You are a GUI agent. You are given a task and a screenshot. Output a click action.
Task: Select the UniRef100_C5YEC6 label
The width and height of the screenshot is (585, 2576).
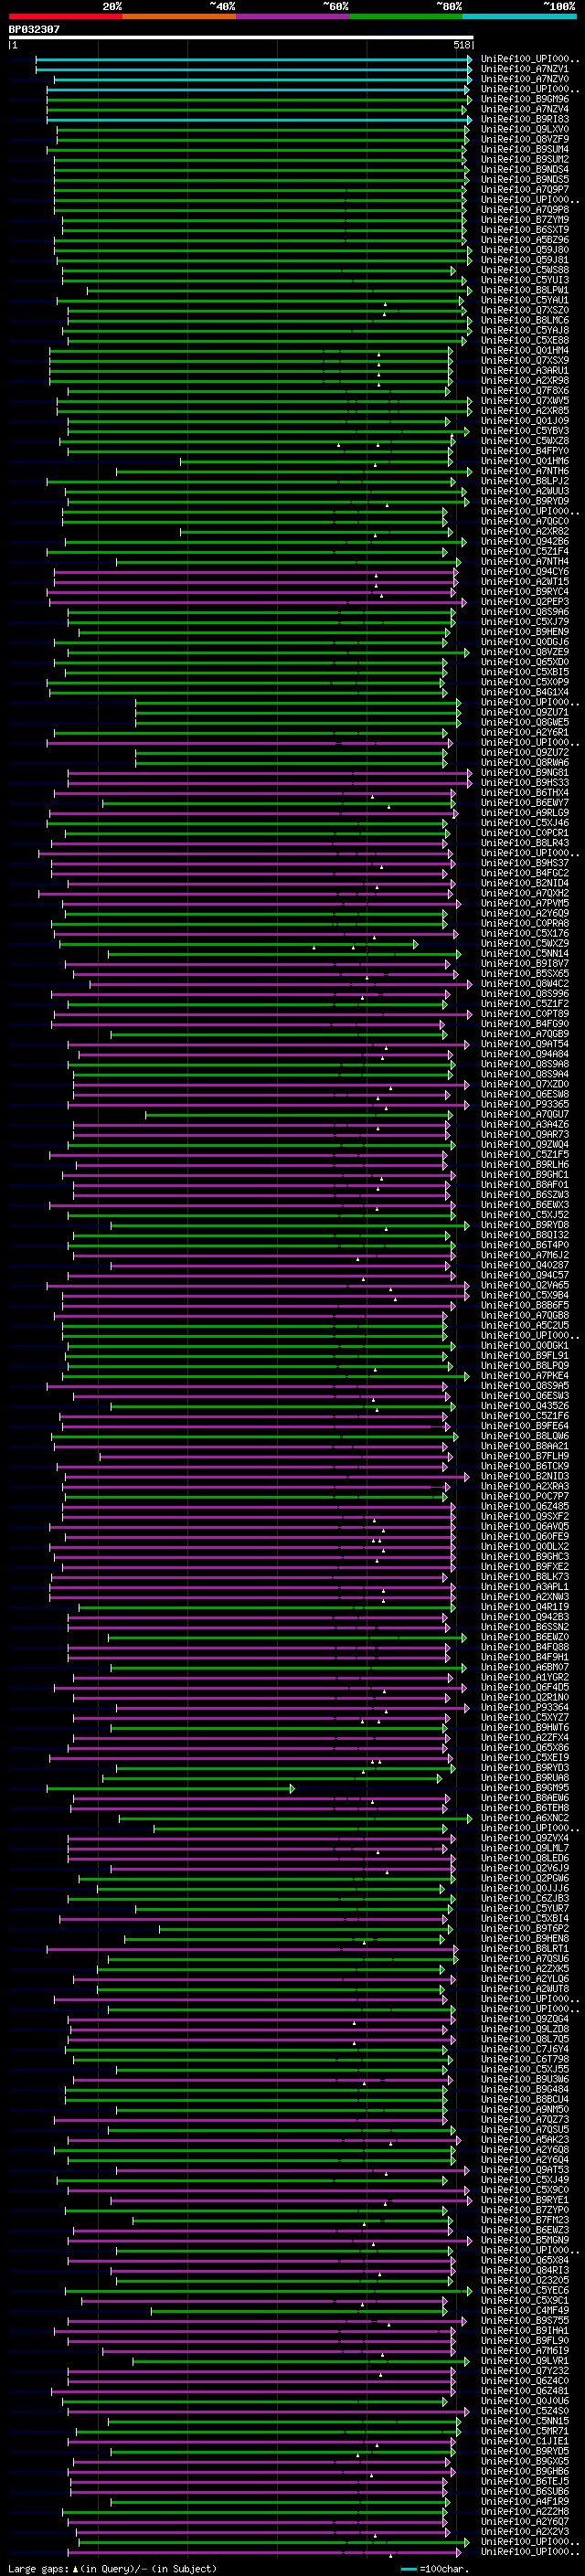(525, 2289)
